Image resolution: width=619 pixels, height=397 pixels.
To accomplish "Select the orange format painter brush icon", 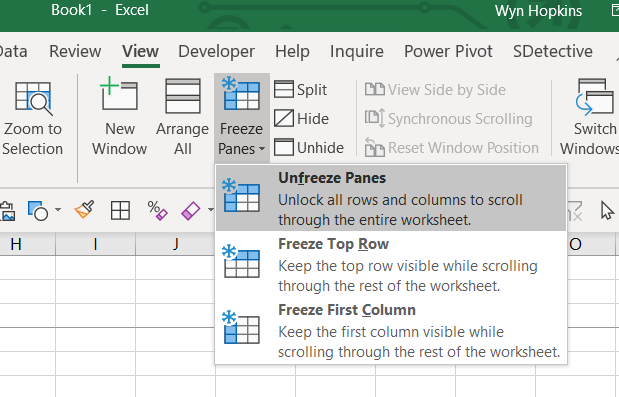I will 84,210.
